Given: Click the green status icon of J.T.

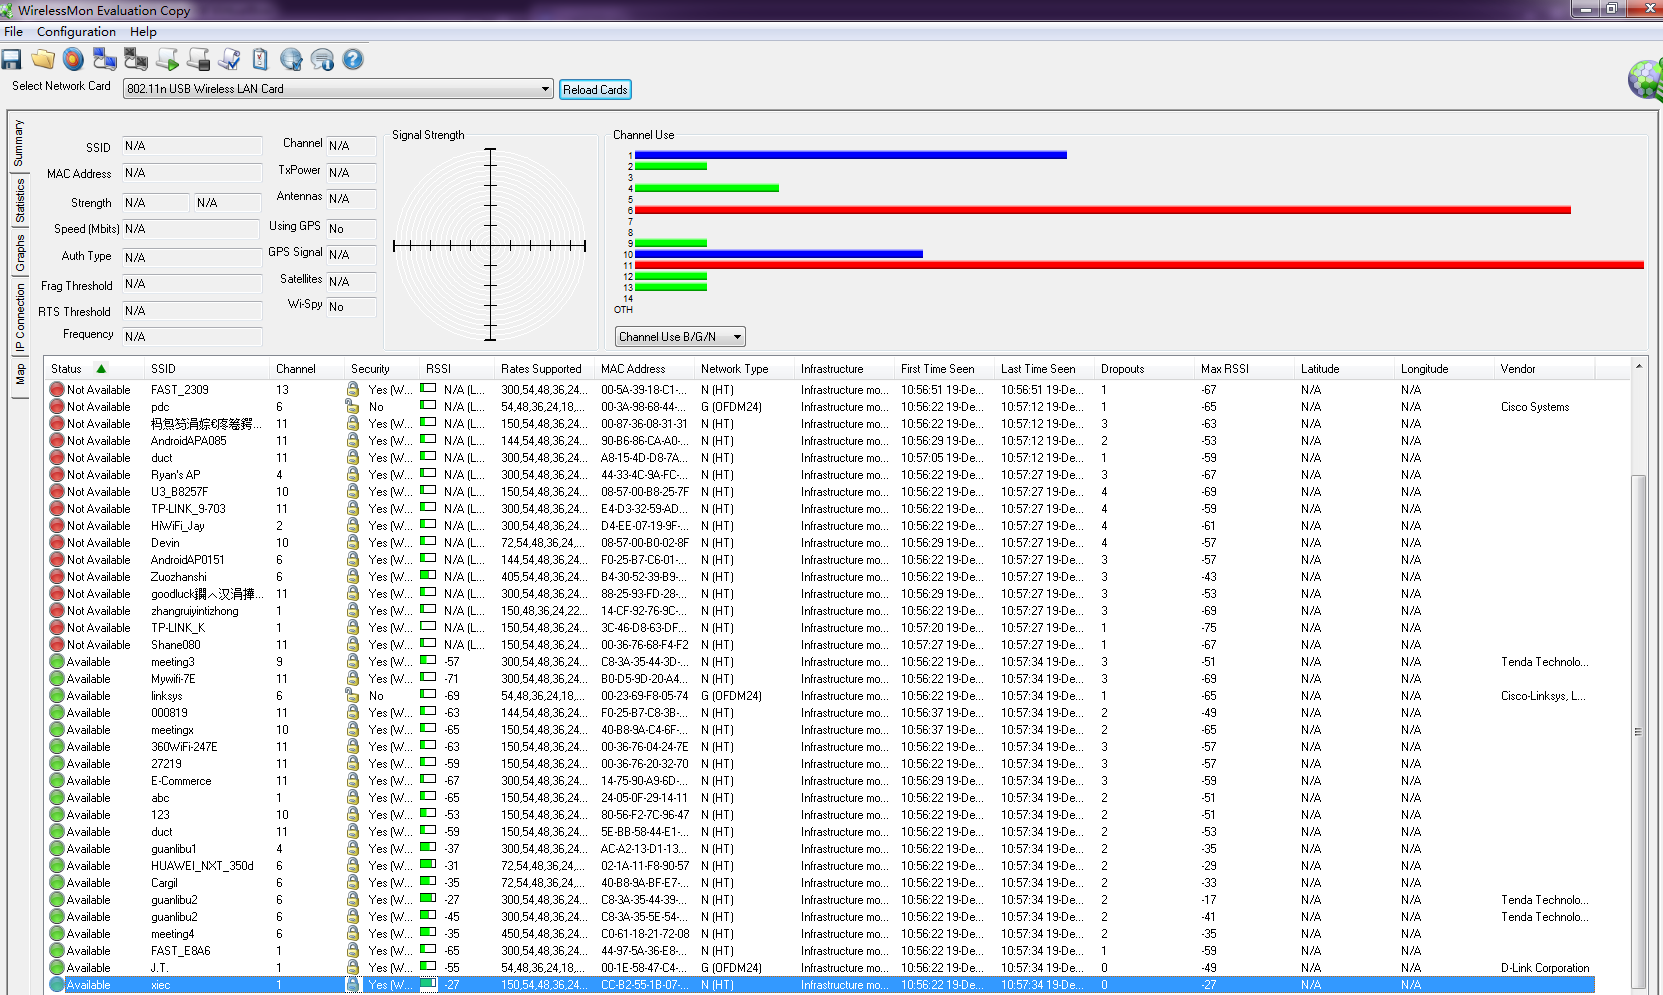Looking at the screenshot, I should tap(57, 968).
